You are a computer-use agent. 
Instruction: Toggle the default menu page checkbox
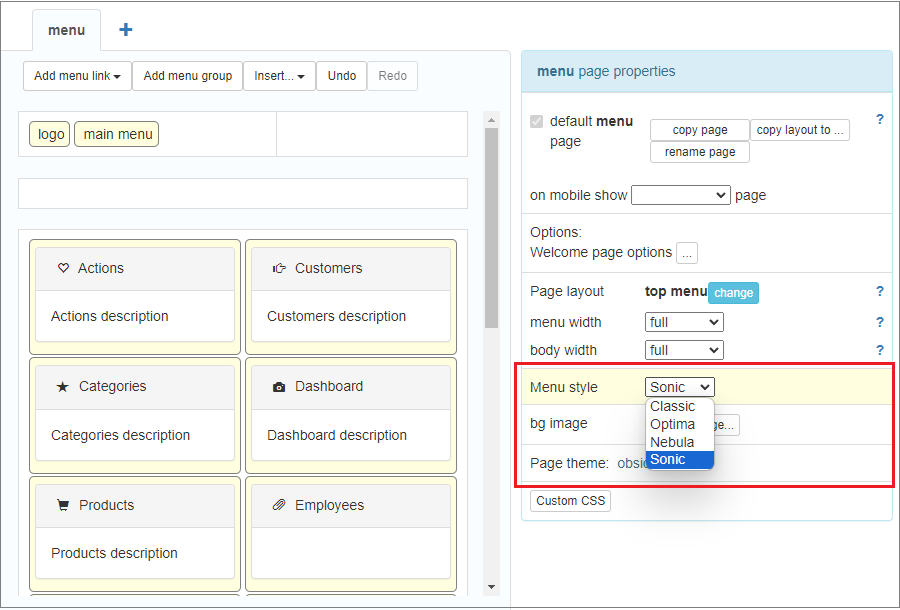pos(537,121)
